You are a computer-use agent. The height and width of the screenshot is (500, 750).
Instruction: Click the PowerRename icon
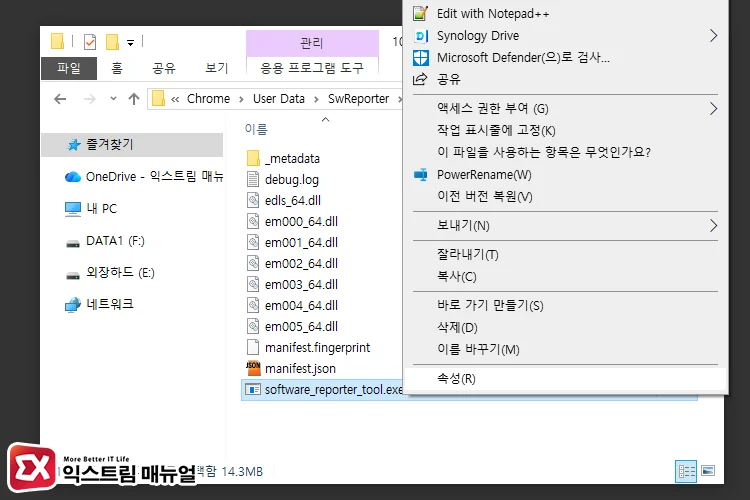420,175
